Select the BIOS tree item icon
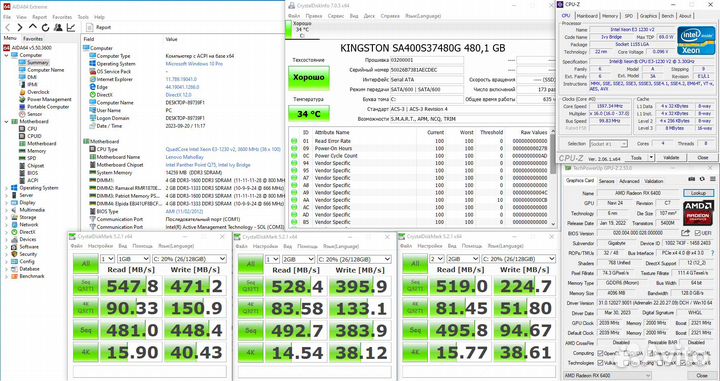The height and width of the screenshot is (381, 720). (22, 173)
